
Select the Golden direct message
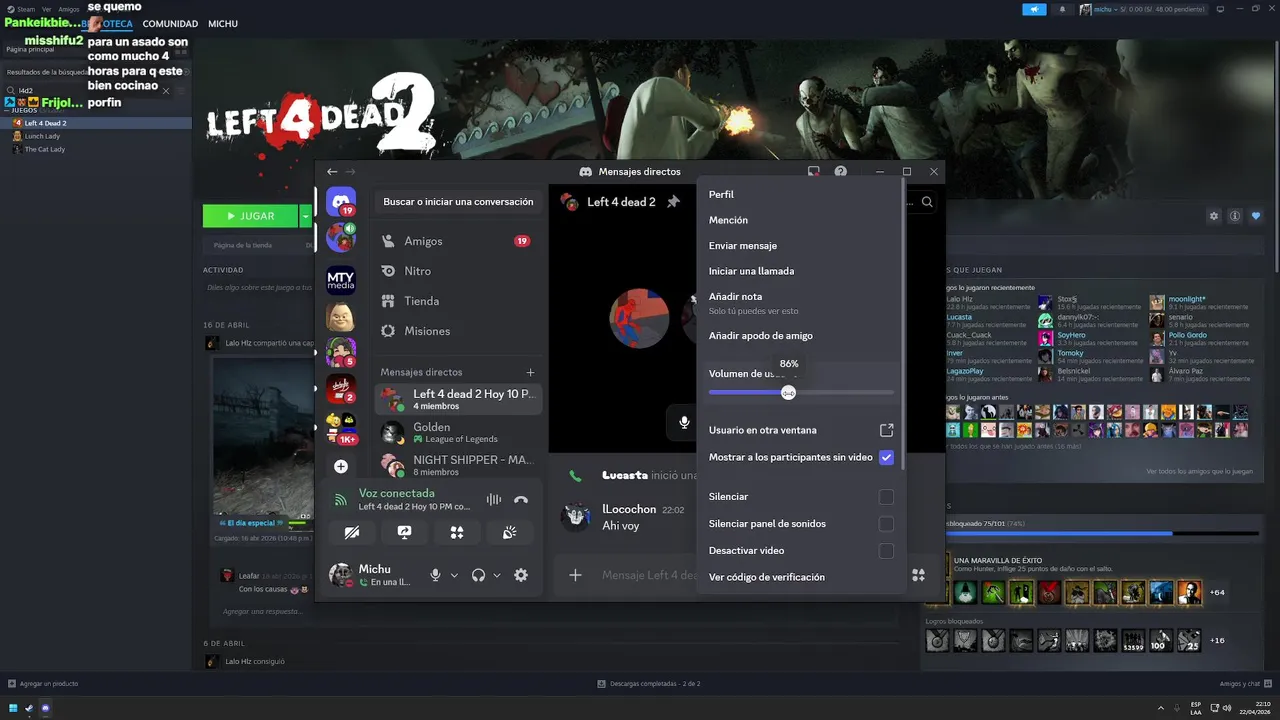pos(458,433)
